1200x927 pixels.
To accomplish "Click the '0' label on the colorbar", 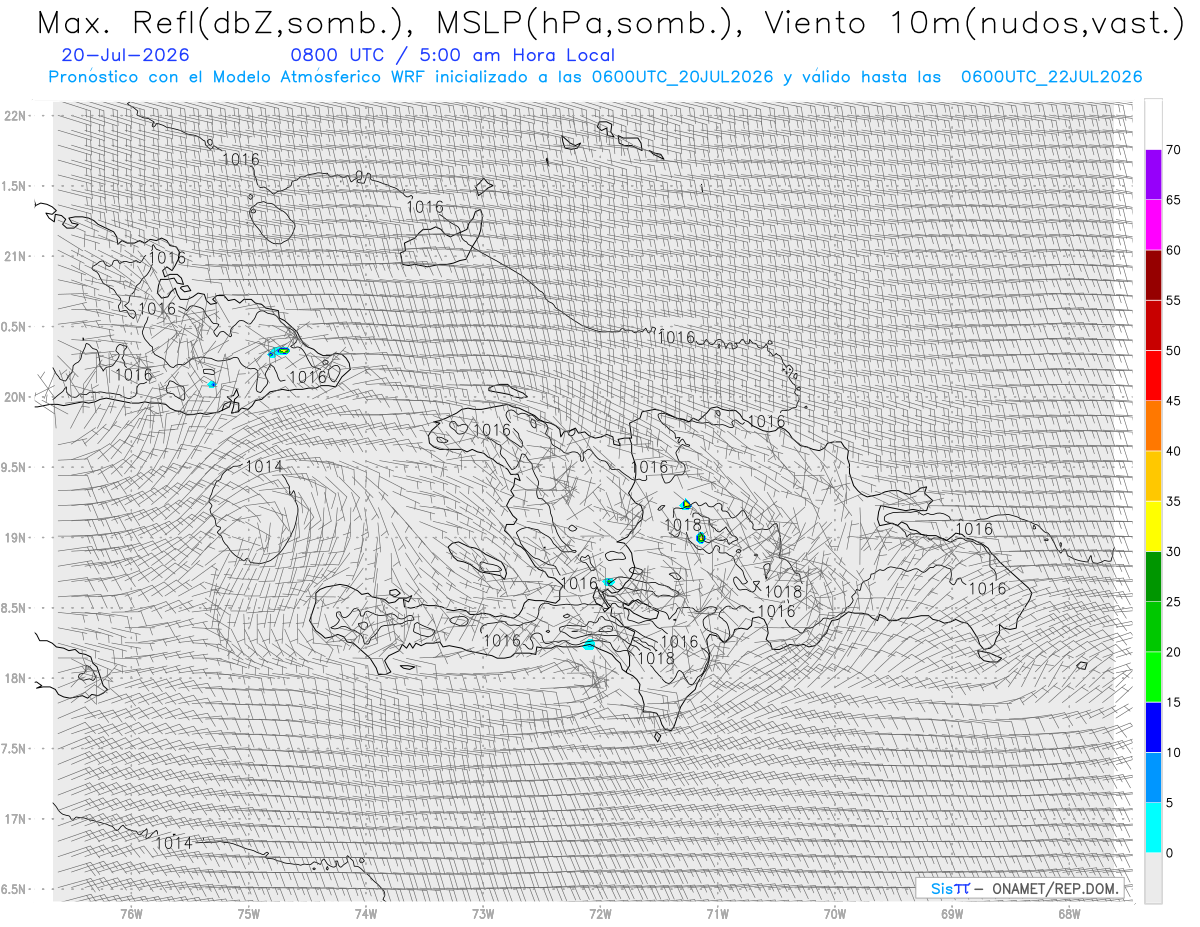I will tap(1170, 852).
